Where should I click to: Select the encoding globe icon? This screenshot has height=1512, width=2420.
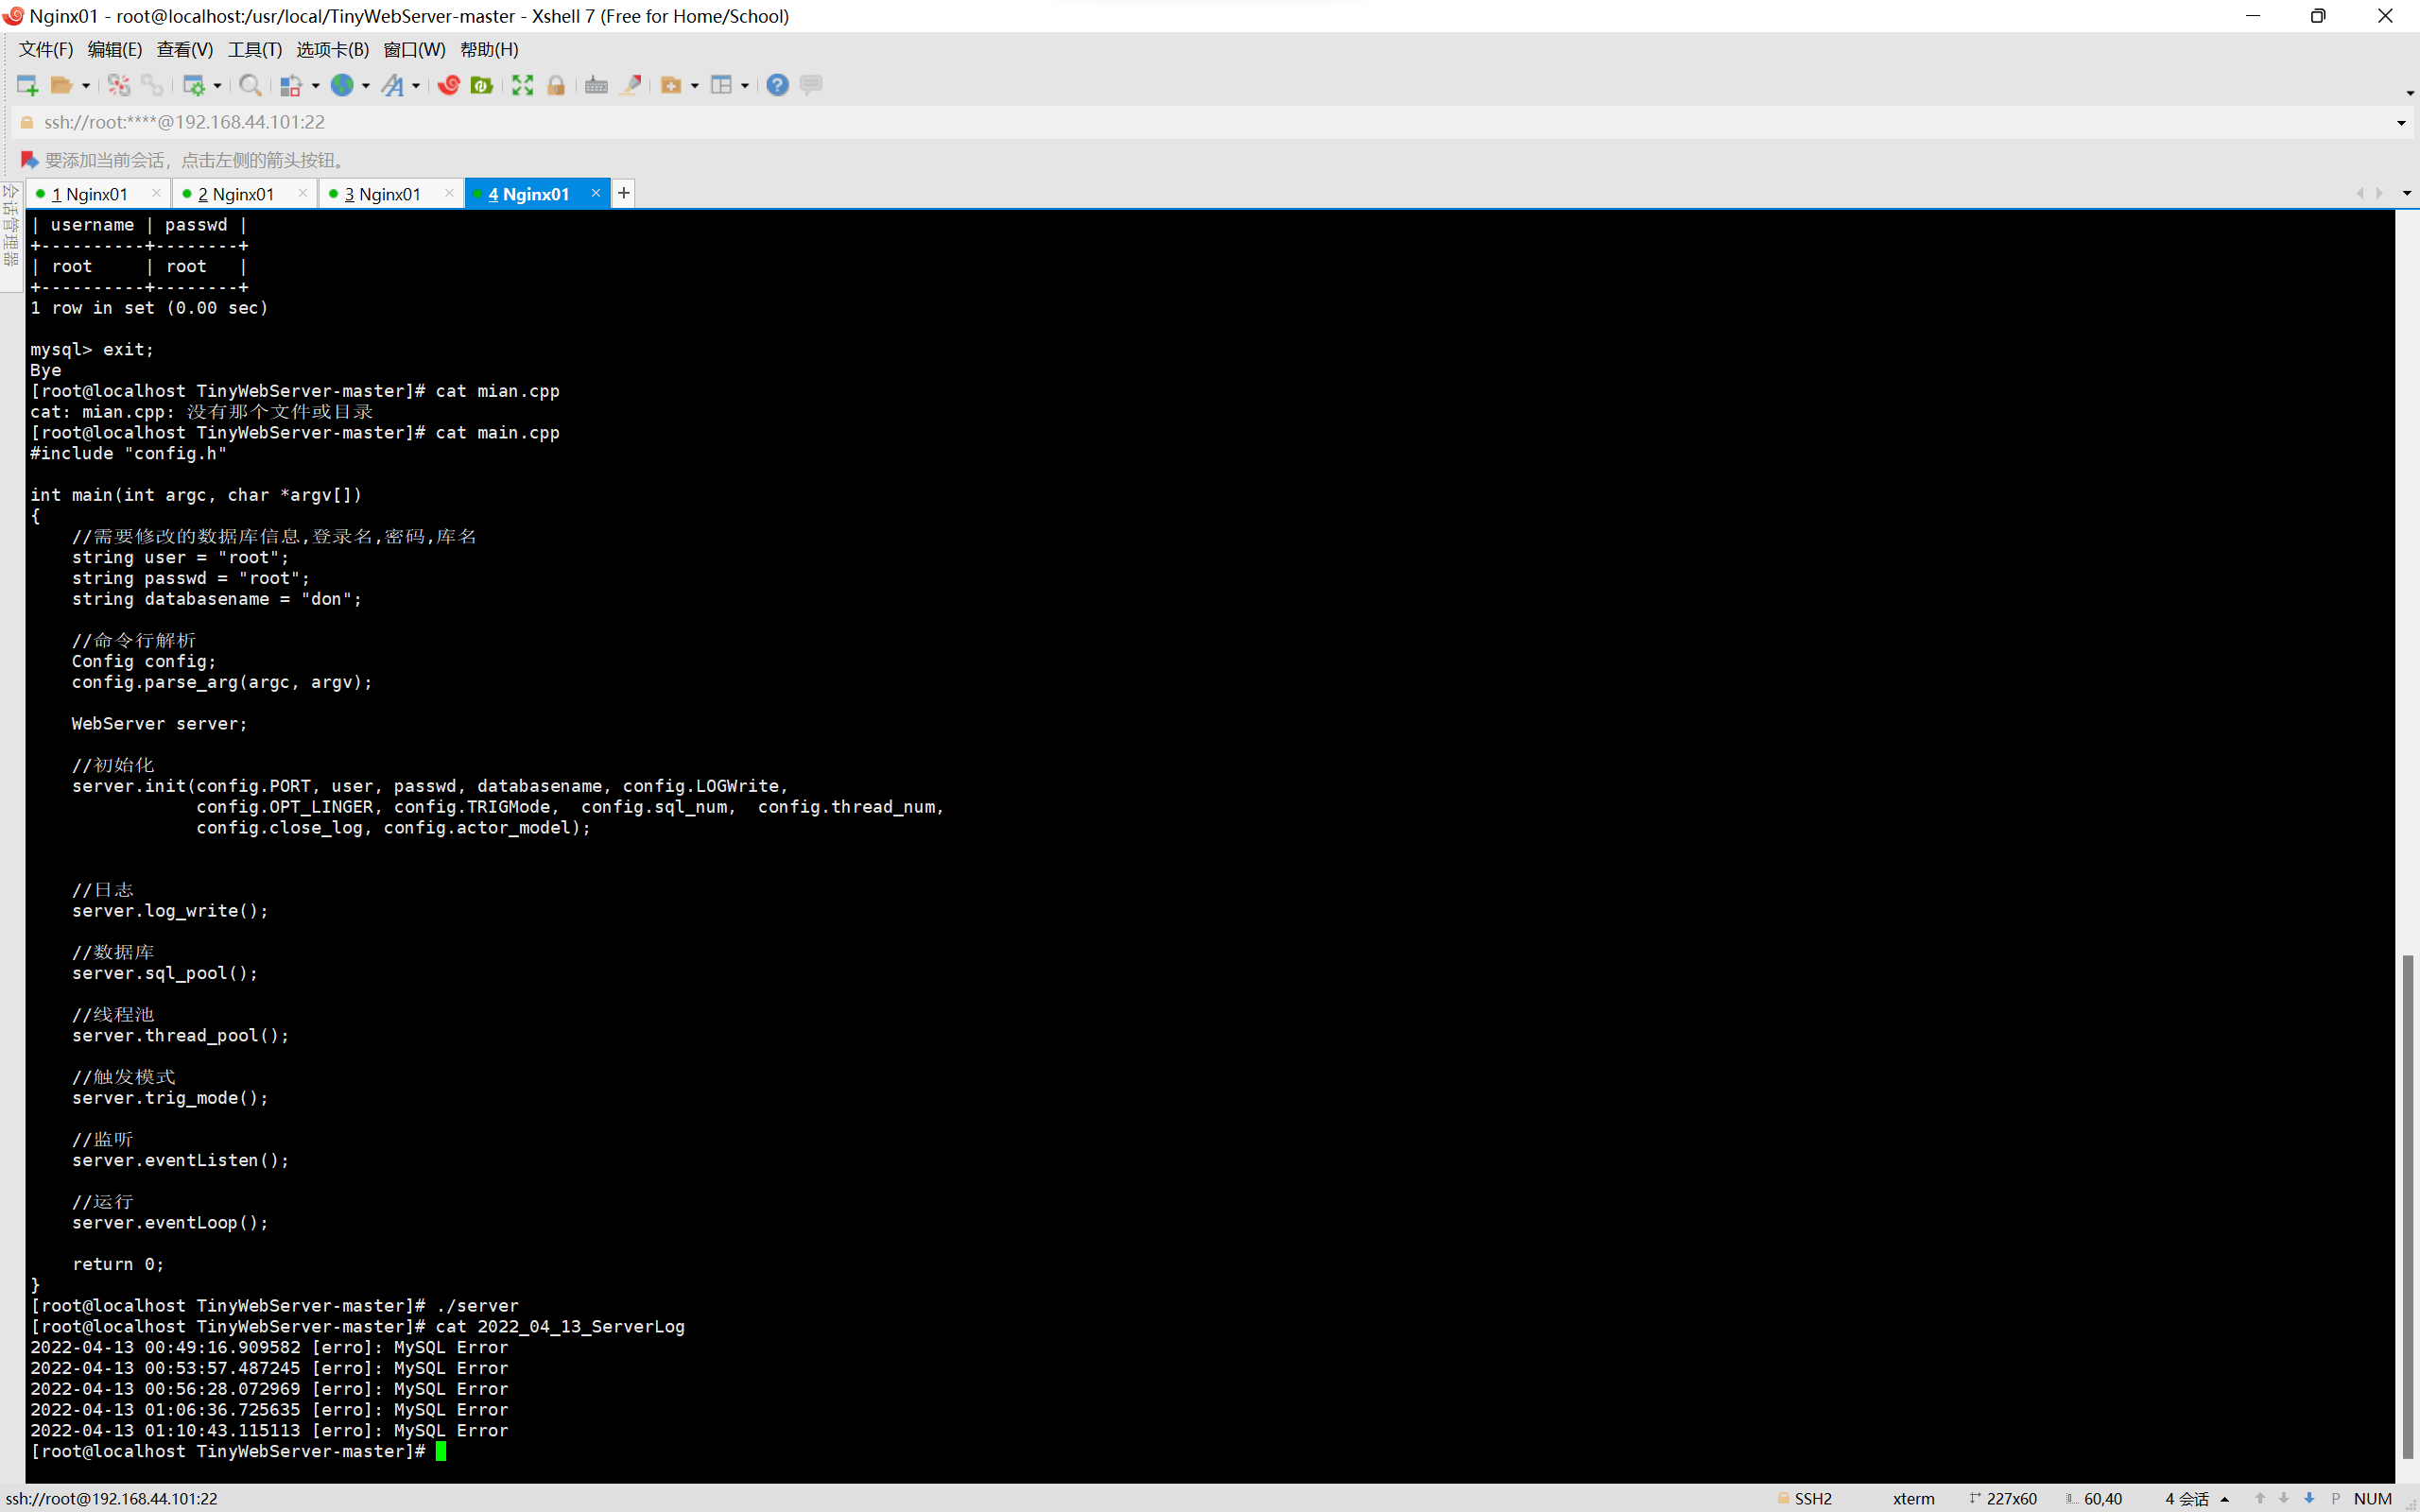(343, 85)
